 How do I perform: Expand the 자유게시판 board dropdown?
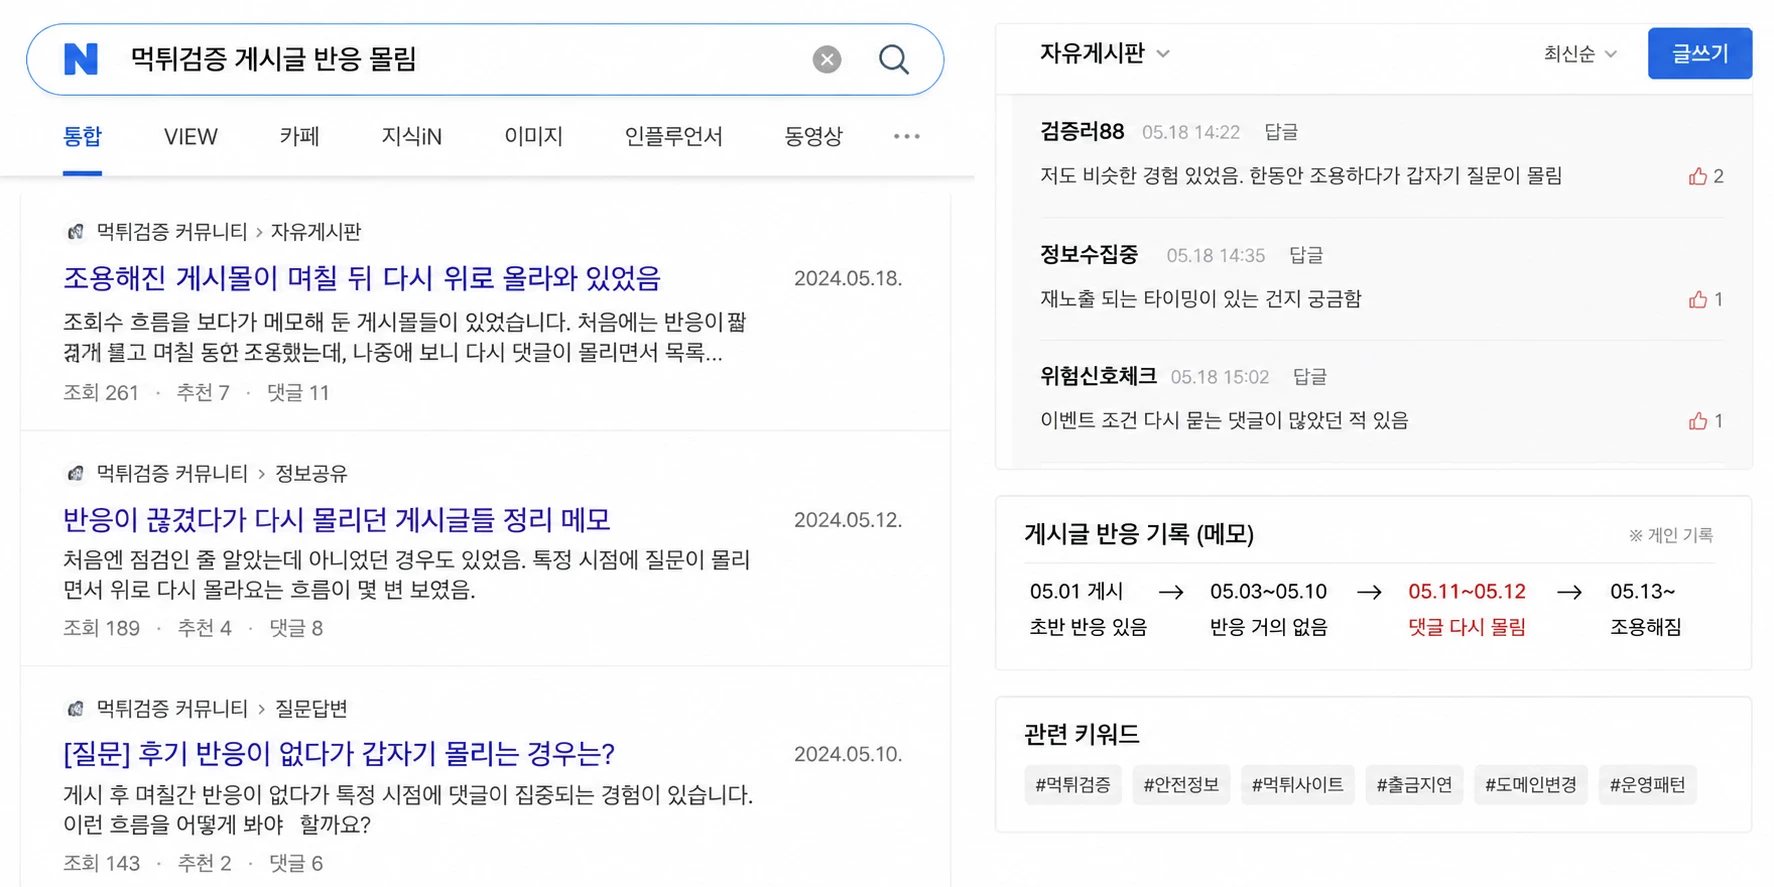[x=1105, y=53]
